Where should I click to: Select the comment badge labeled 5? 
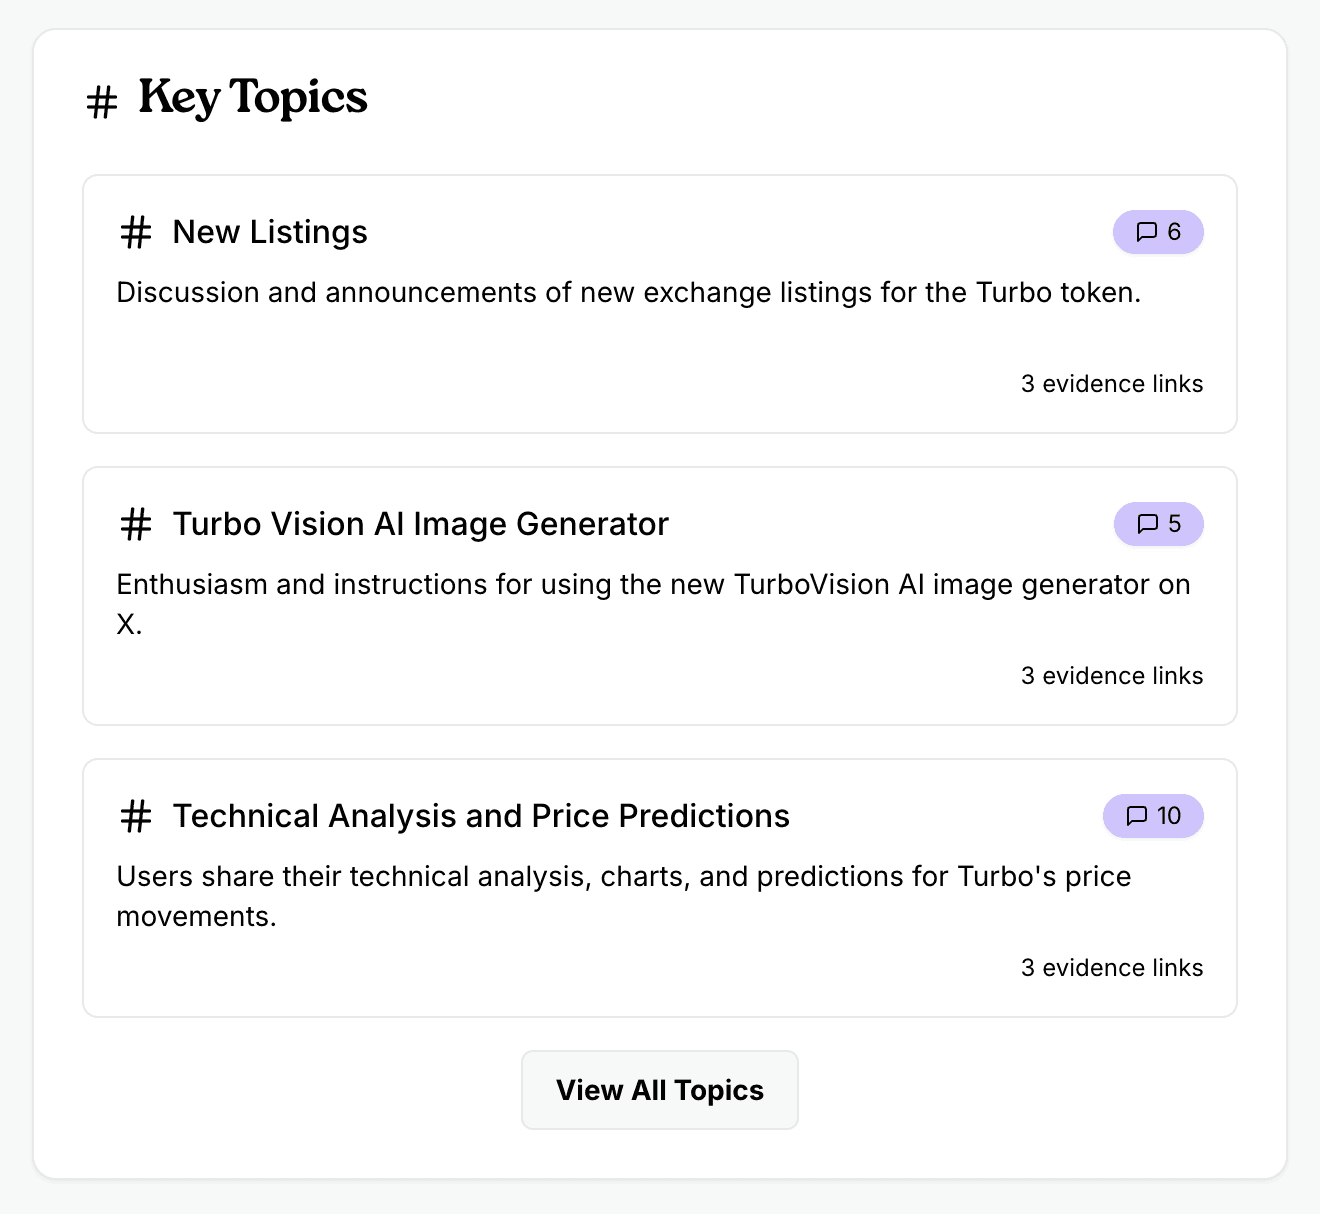coord(1158,523)
